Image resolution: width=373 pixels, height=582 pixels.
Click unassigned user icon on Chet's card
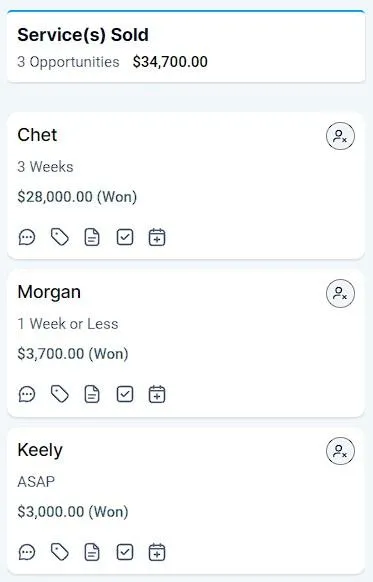[340, 136]
